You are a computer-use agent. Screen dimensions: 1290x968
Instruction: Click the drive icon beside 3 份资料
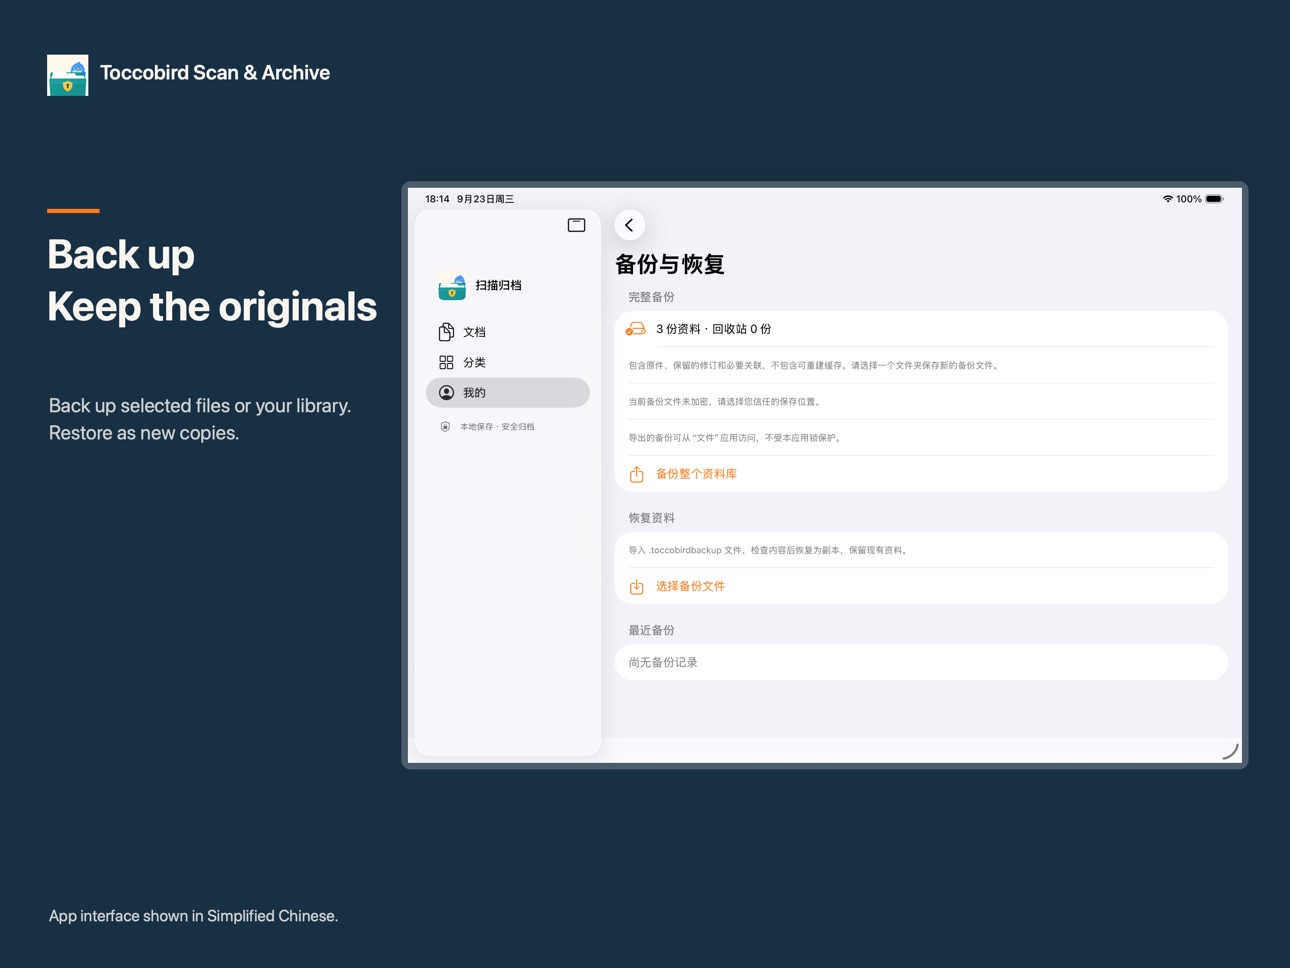tap(636, 329)
